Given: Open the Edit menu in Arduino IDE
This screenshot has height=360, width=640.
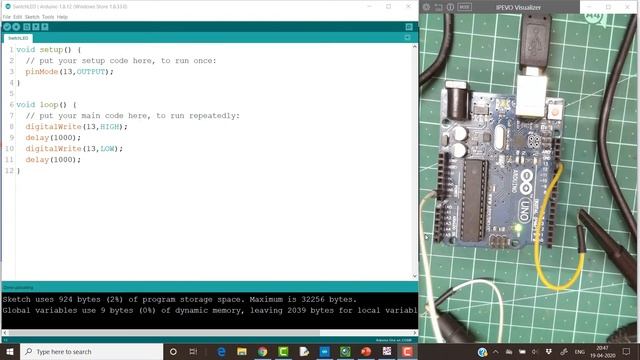Looking at the screenshot, I should pyautogui.click(x=17, y=17).
